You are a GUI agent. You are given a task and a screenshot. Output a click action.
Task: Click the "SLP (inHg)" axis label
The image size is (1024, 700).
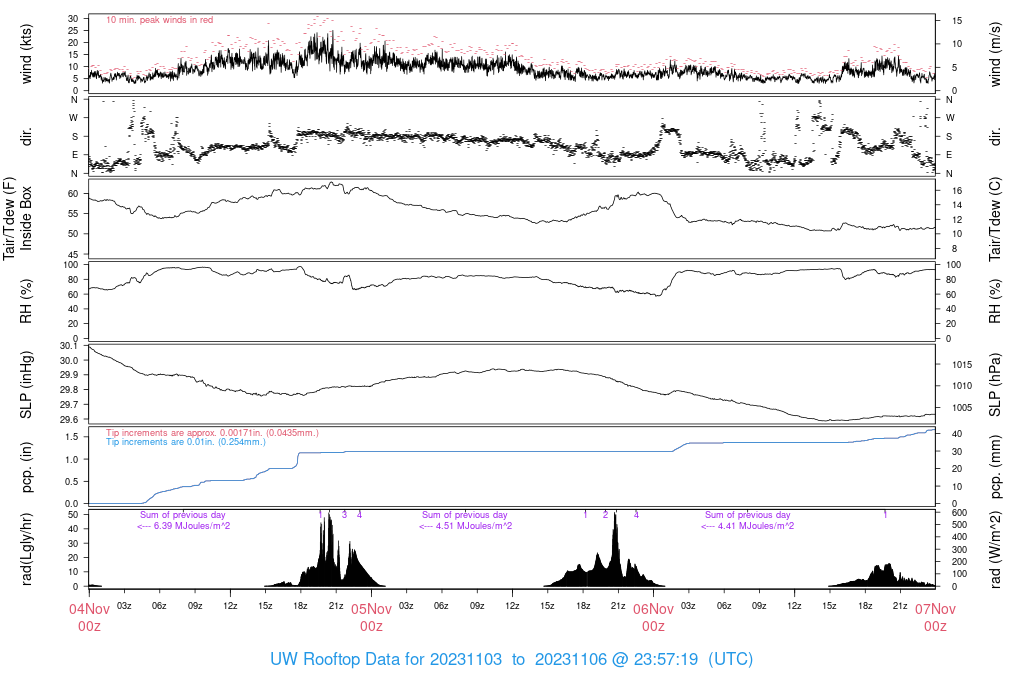click(x=26, y=385)
